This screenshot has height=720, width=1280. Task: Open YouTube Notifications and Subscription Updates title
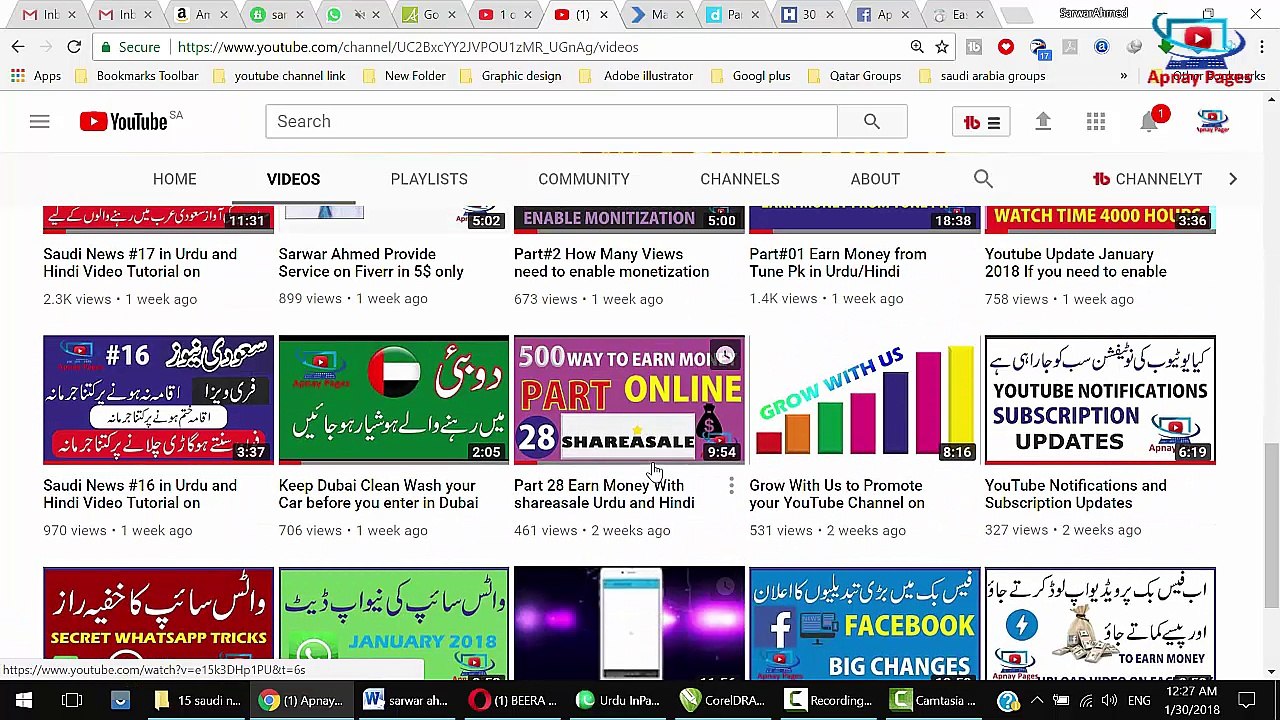(x=1075, y=494)
